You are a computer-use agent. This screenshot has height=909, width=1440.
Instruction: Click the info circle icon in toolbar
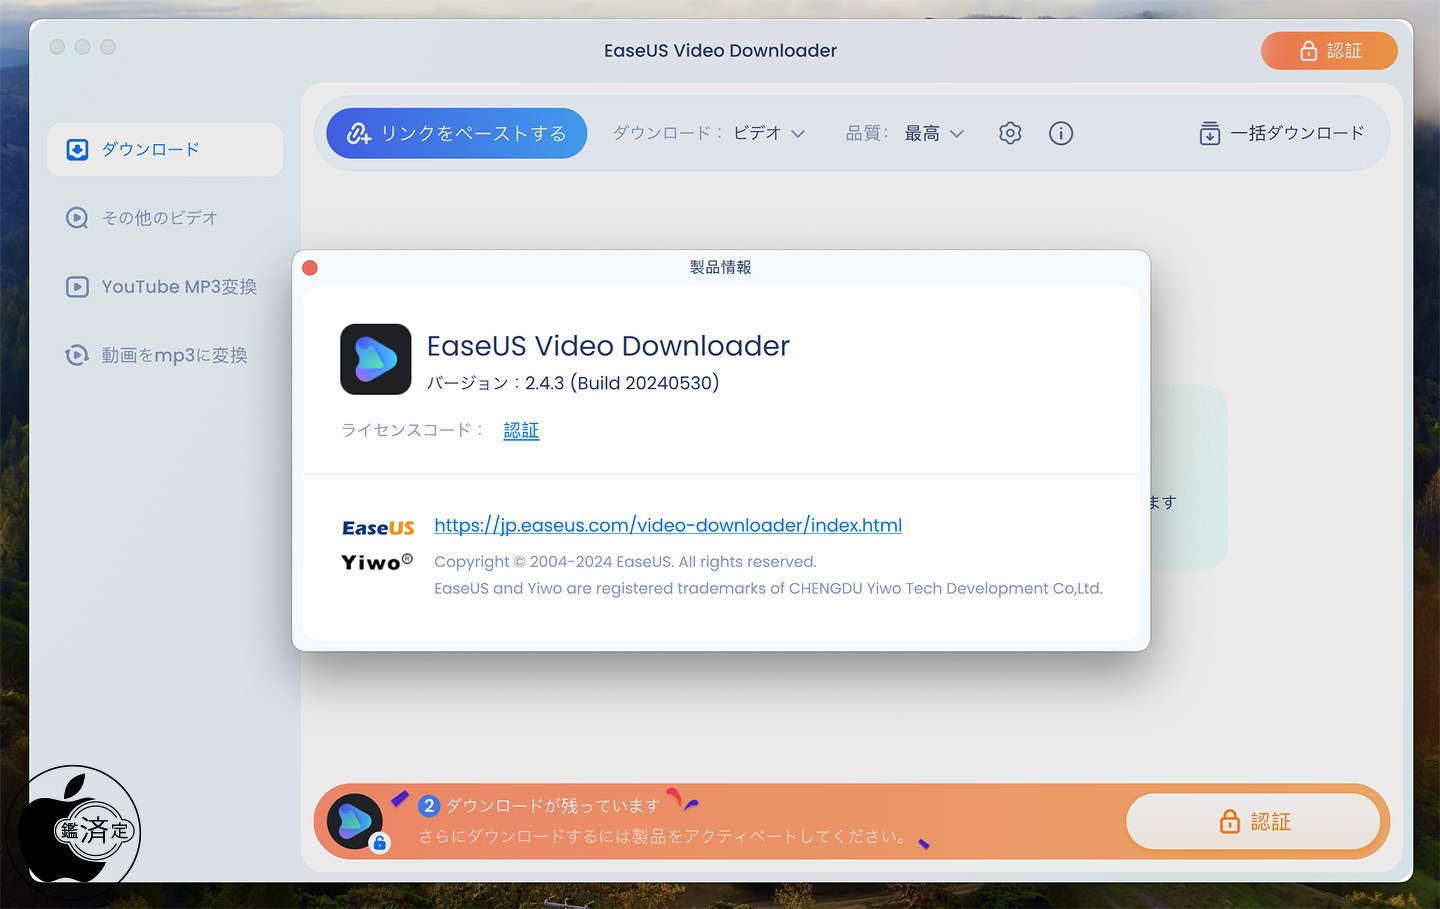pyautogui.click(x=1061, y=133)
